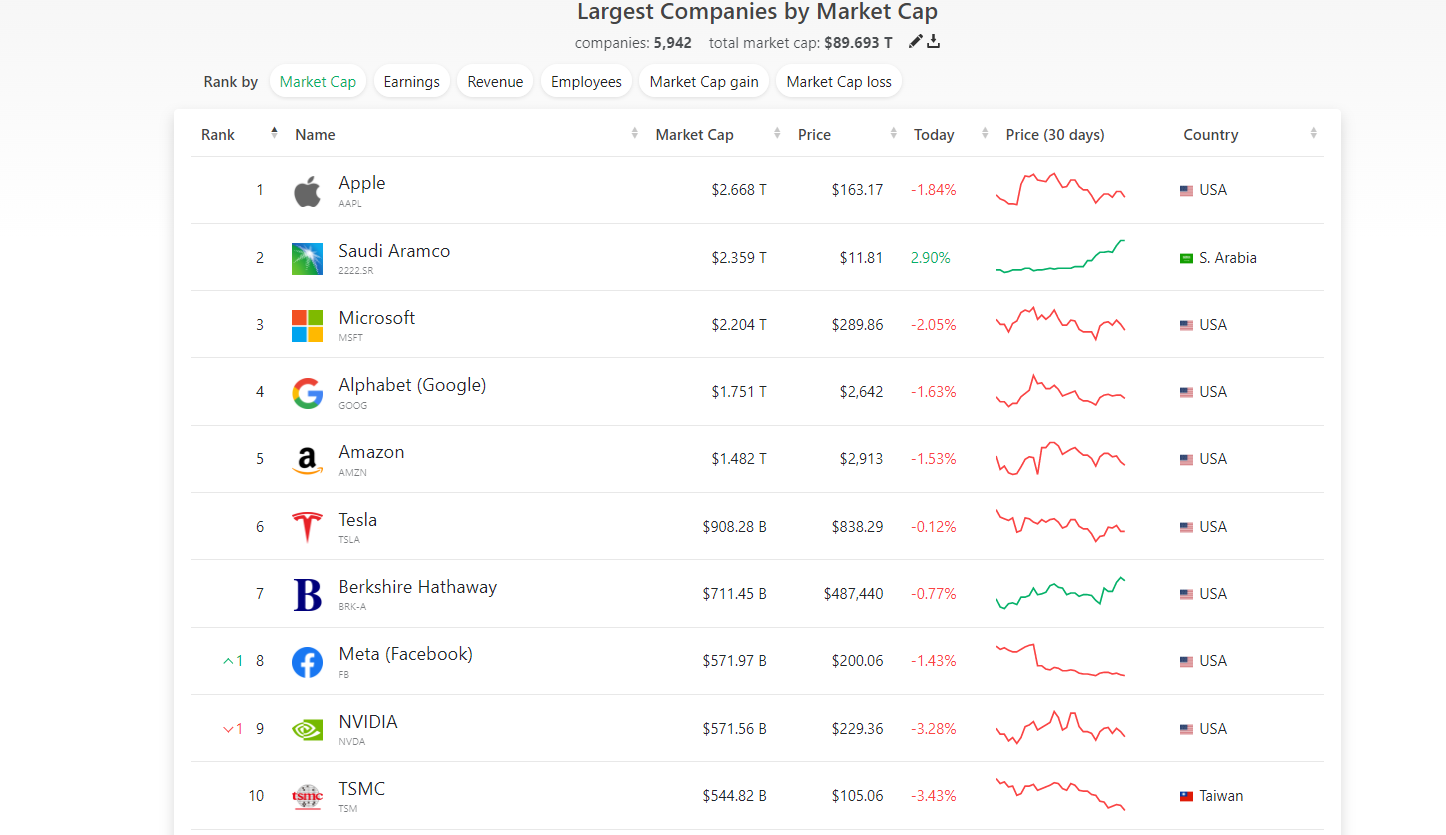This screenshot has height=835, width=1446.
Task: Click TSMC's 30-day price chart
Action: (x=1061, y=794)
